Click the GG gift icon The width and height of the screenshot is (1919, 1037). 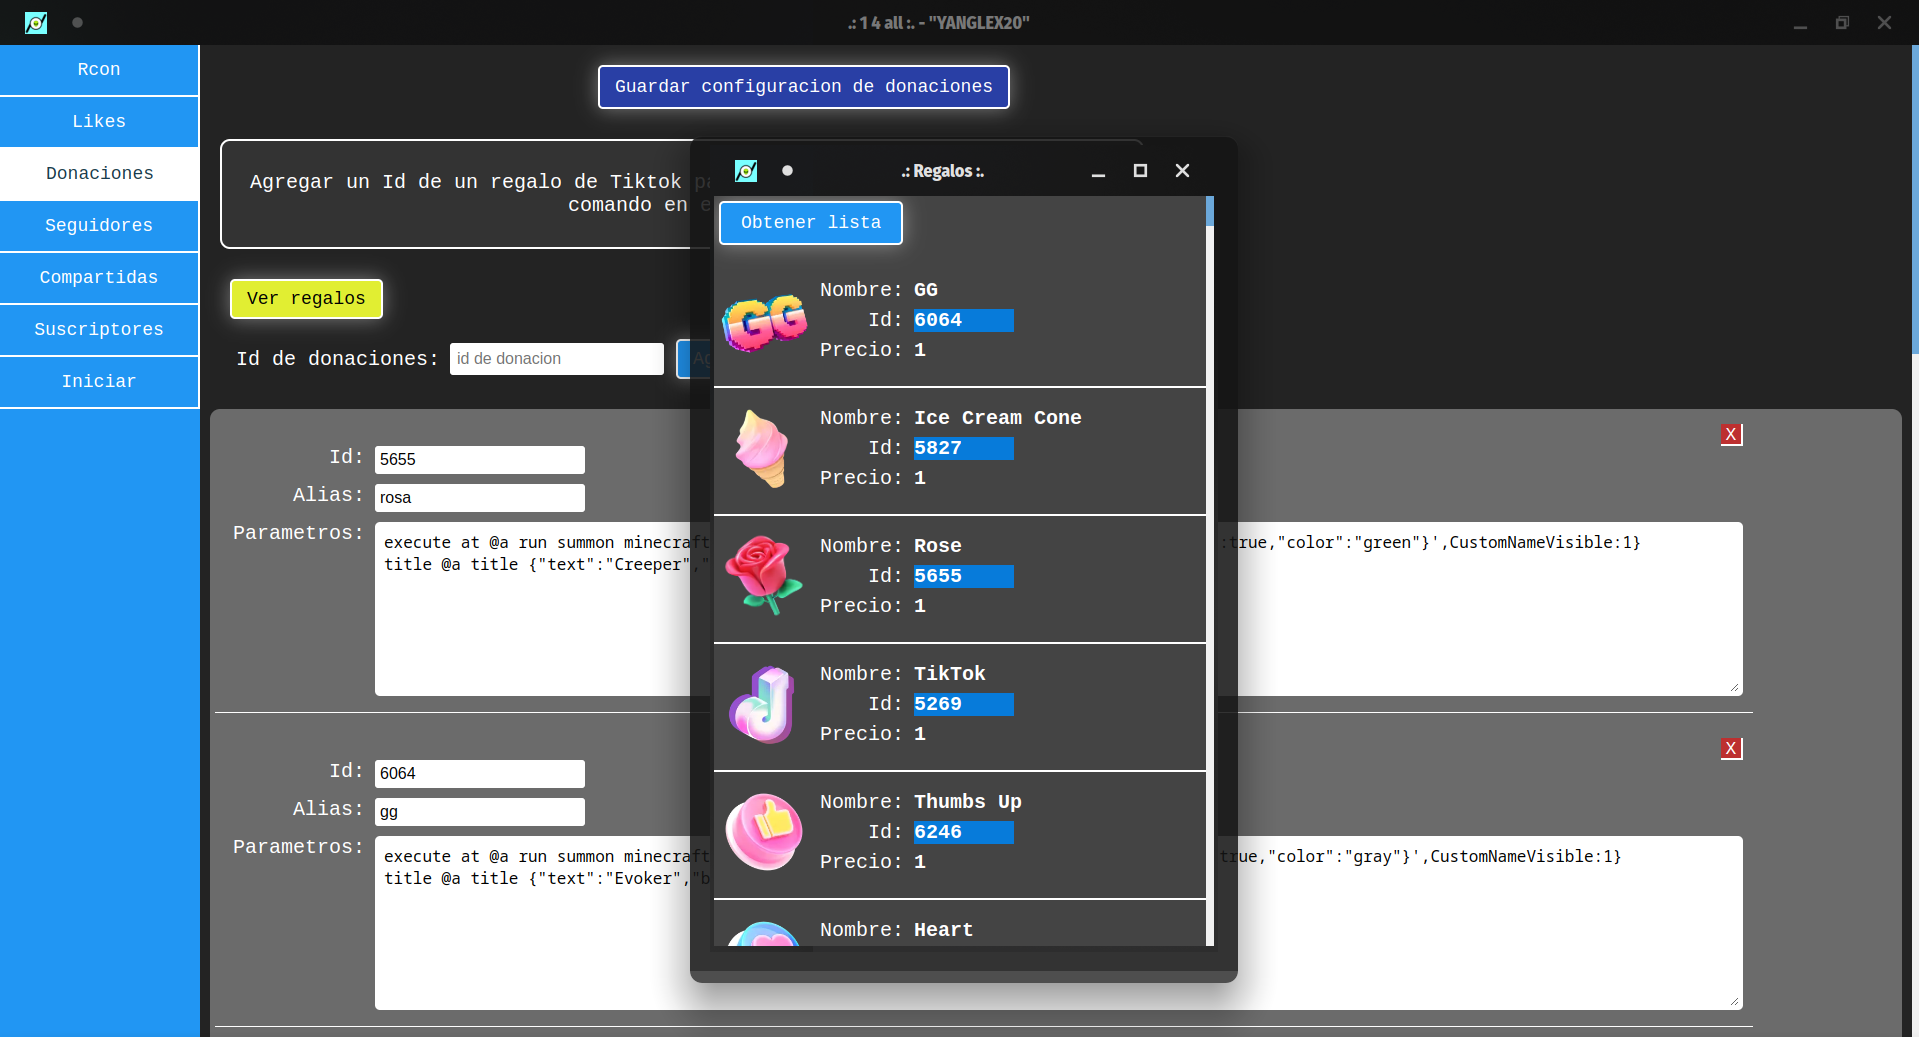click(x=764, y=322)
